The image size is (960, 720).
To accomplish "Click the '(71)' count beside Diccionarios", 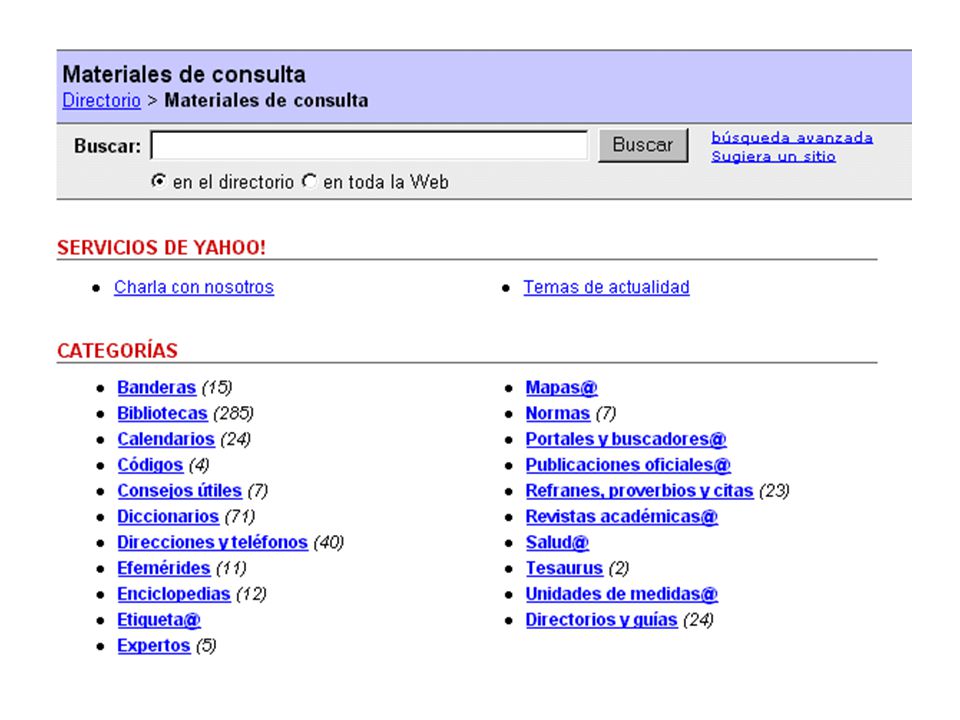I will (239, 516).
